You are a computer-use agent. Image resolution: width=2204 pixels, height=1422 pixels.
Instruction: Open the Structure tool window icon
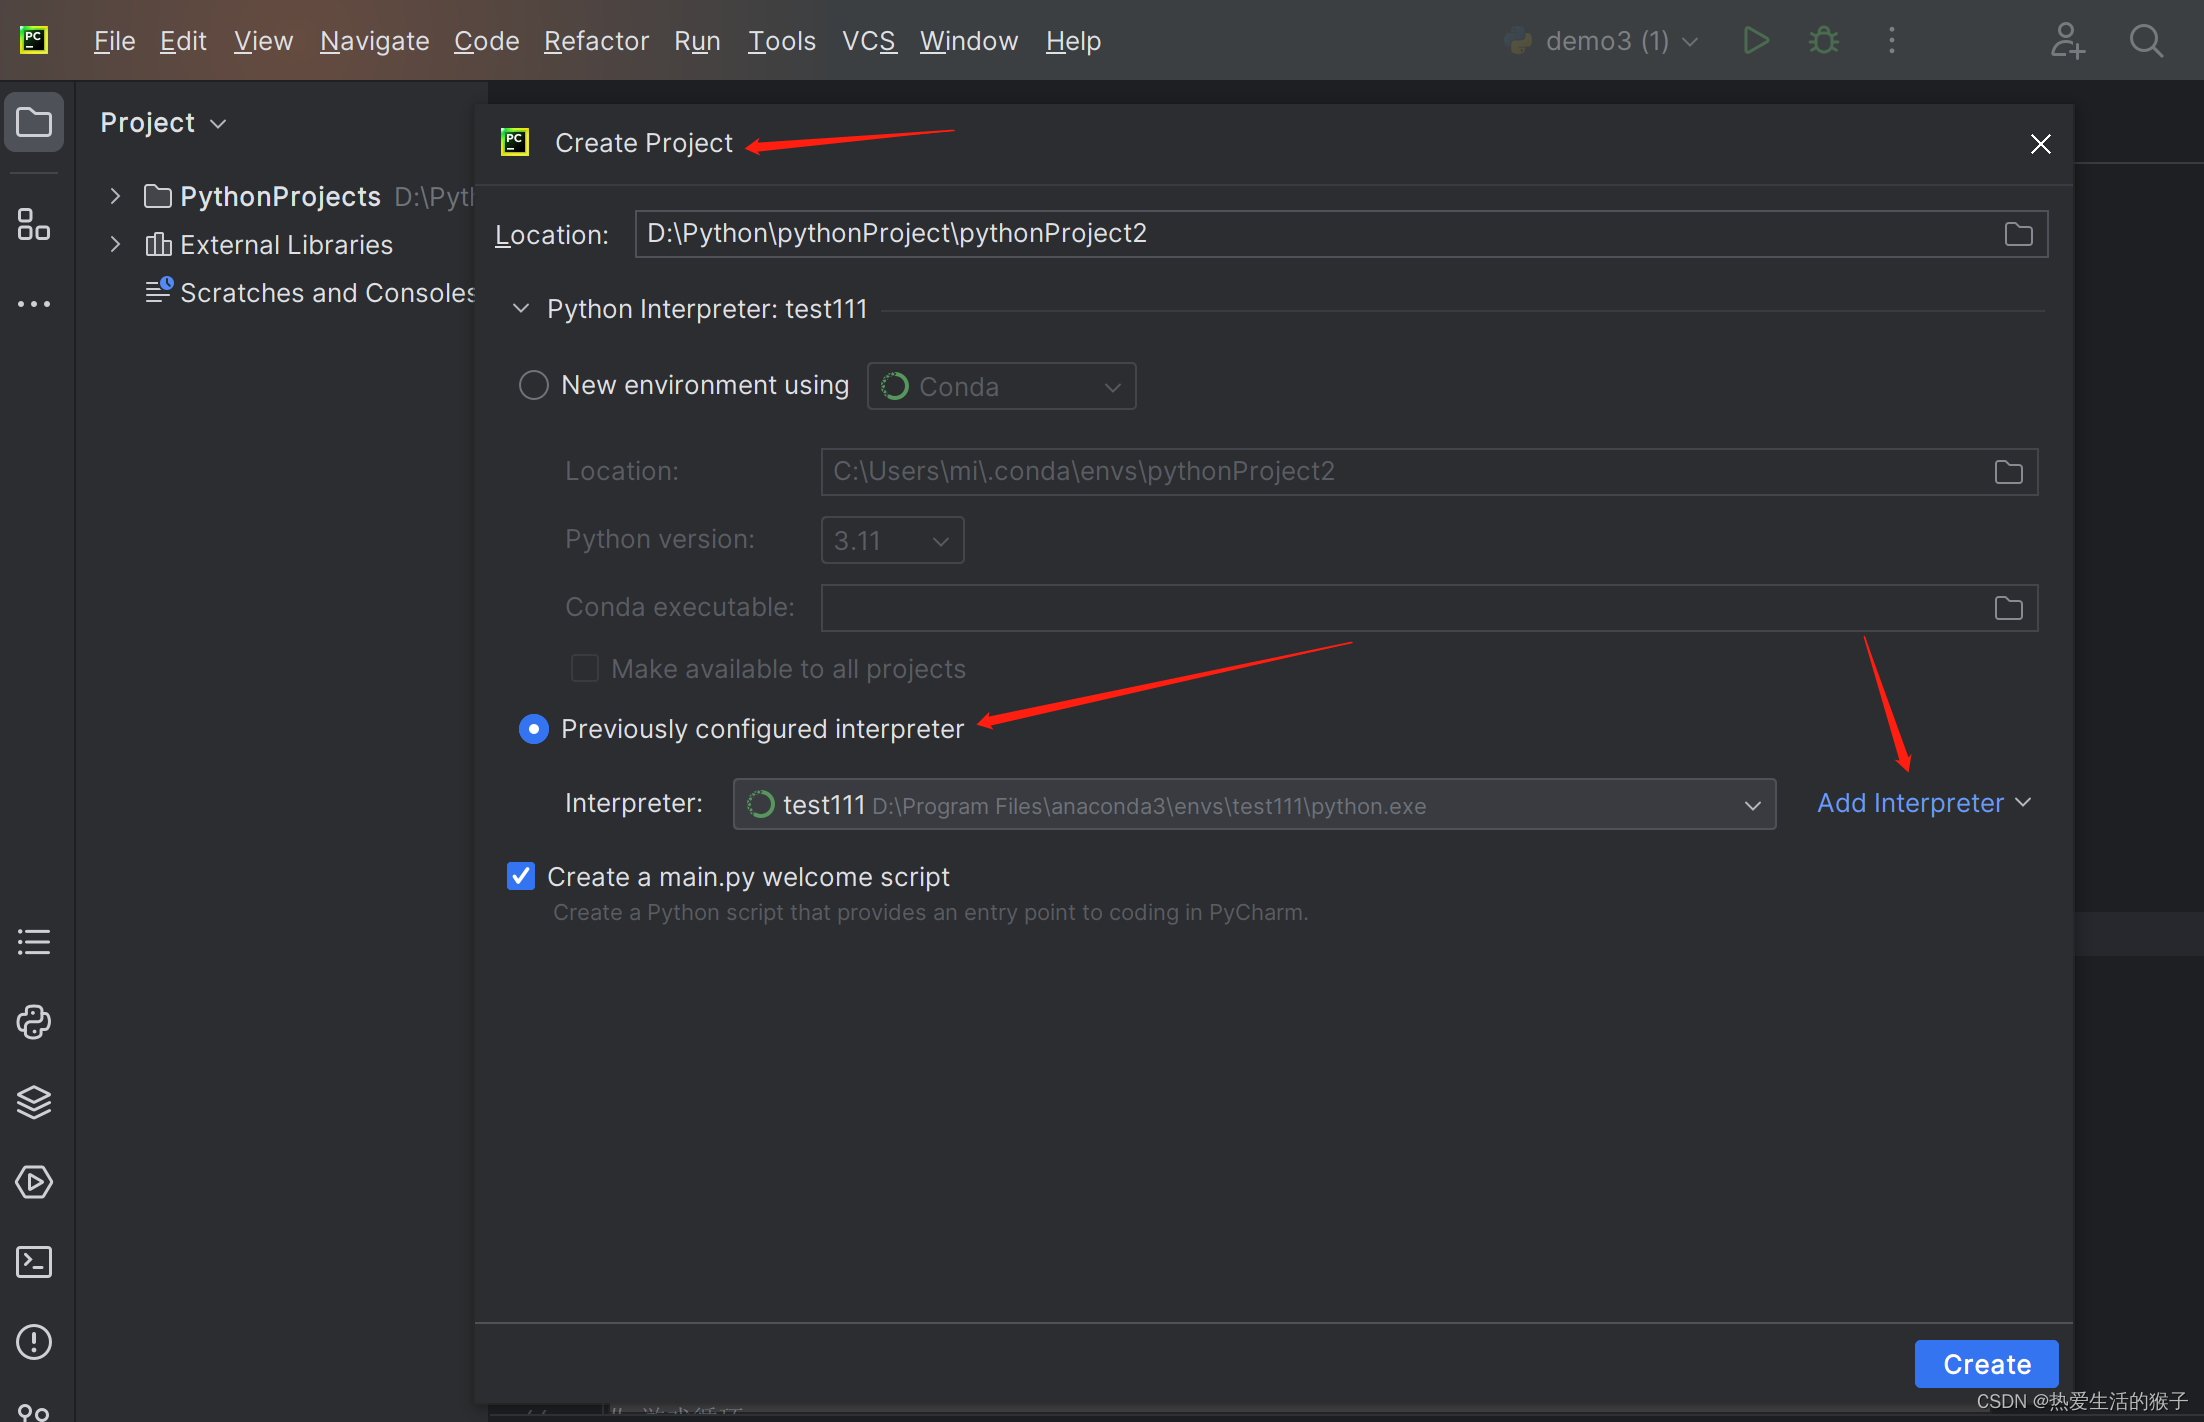coord(34,224)
